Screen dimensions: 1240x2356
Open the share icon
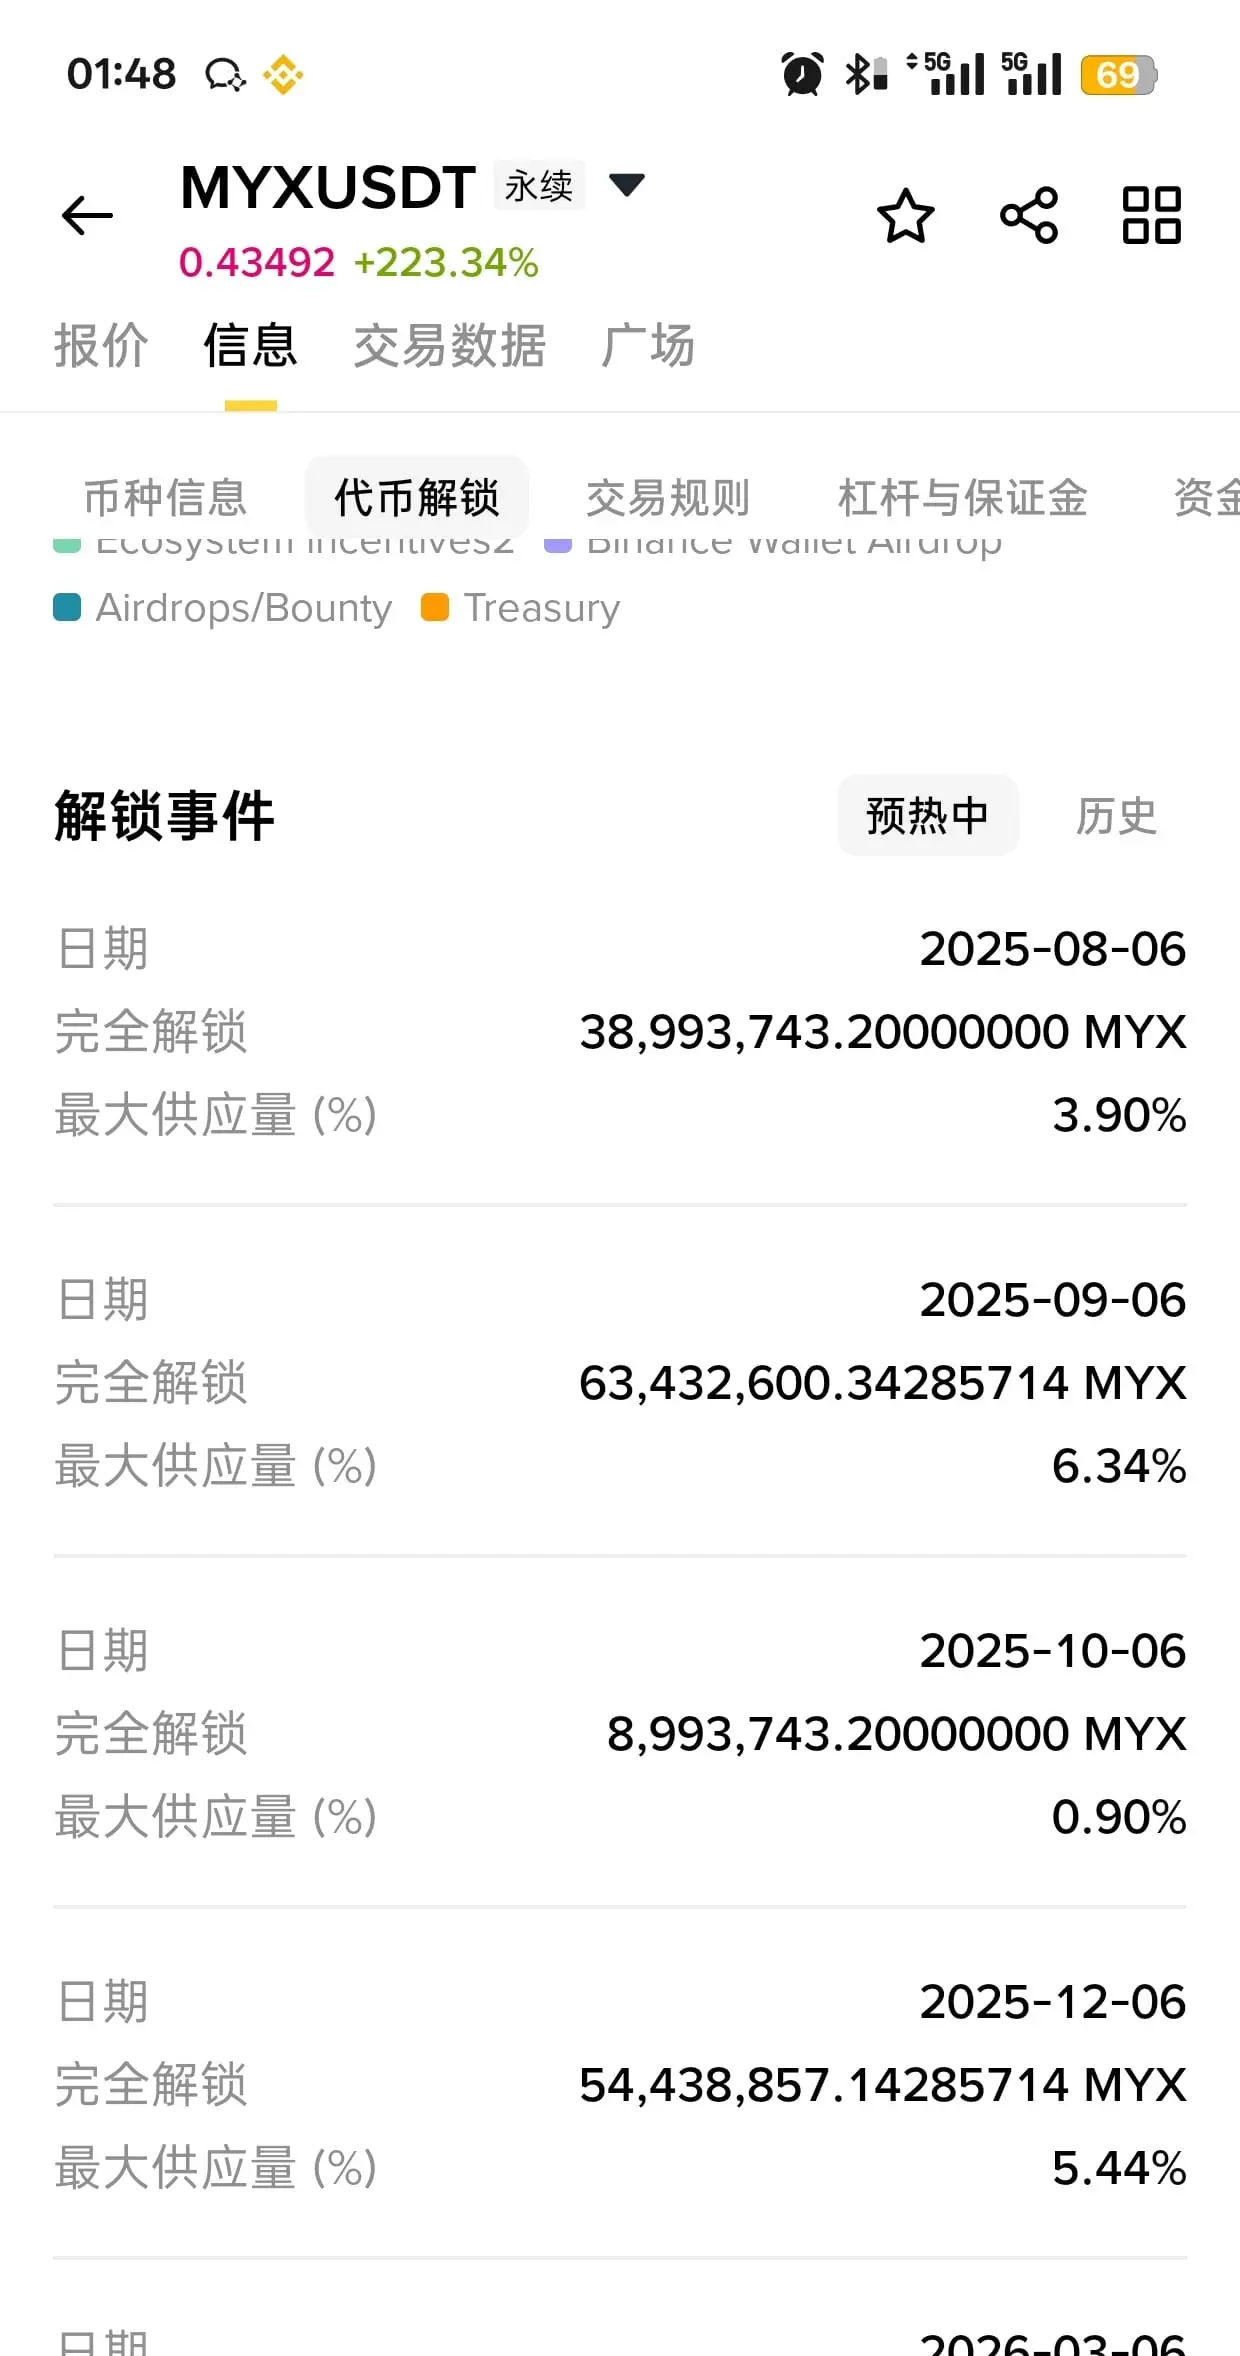click(x=1029, y=216)
